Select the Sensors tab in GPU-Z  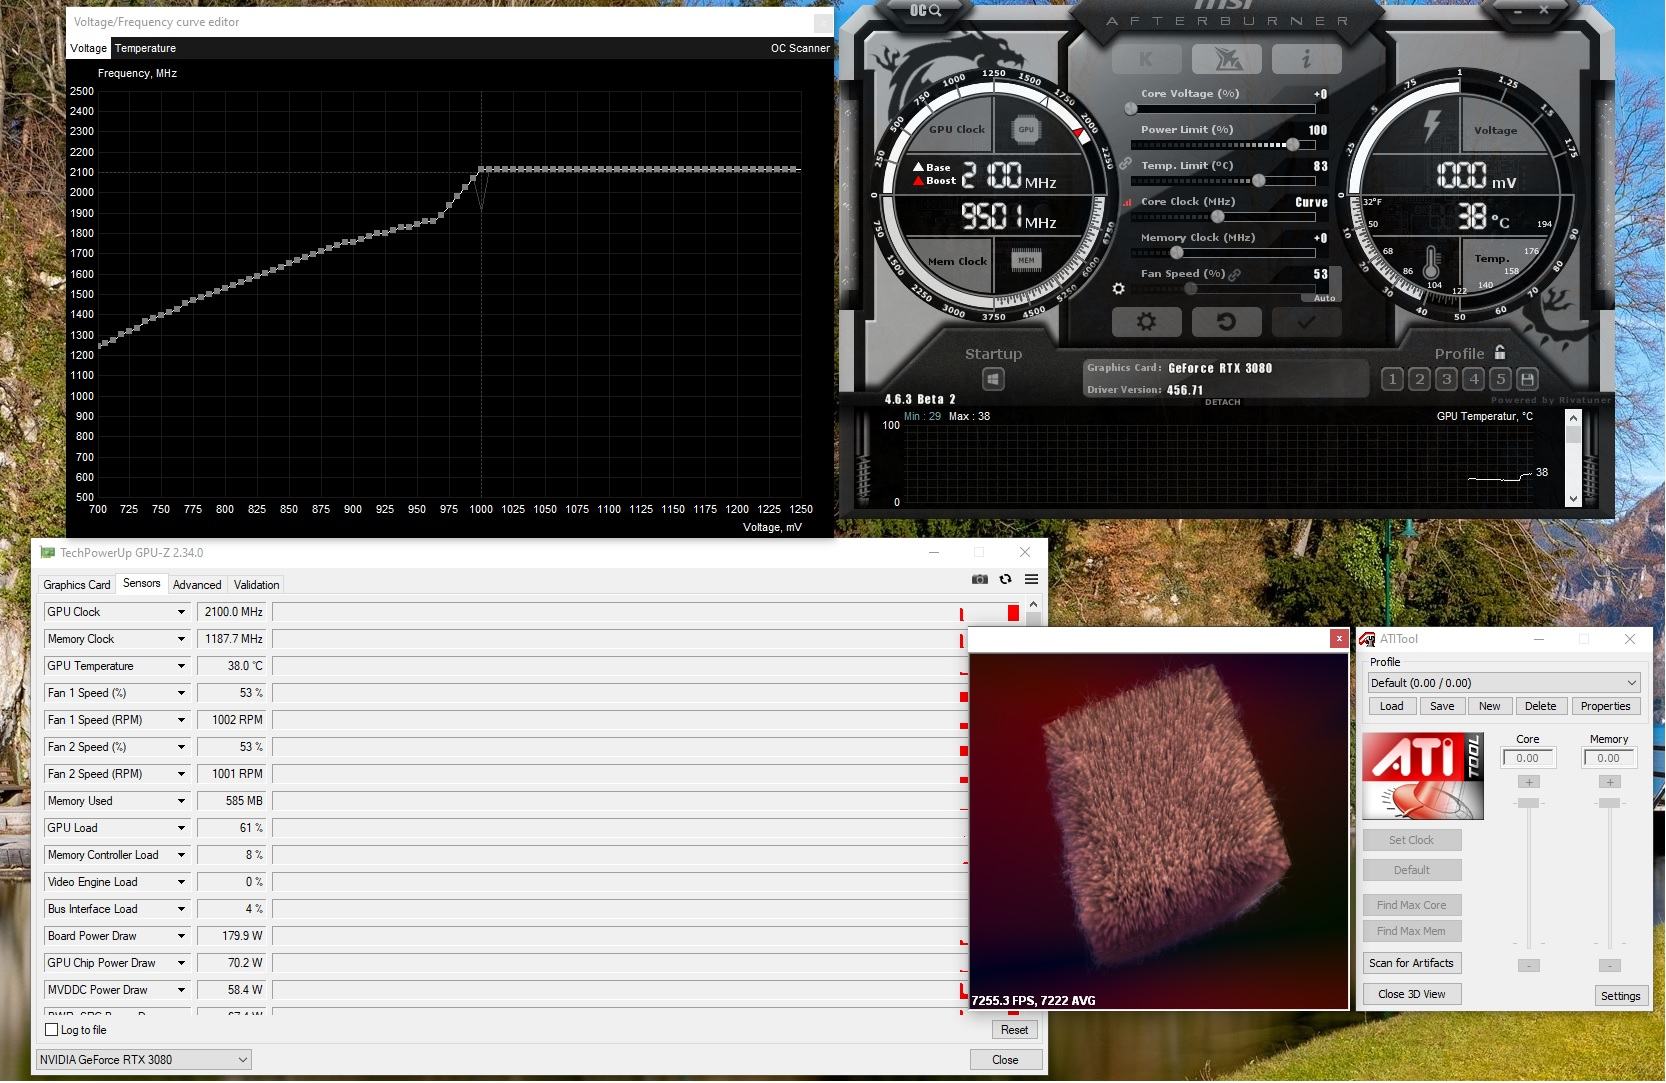click(x=142, y=584)
